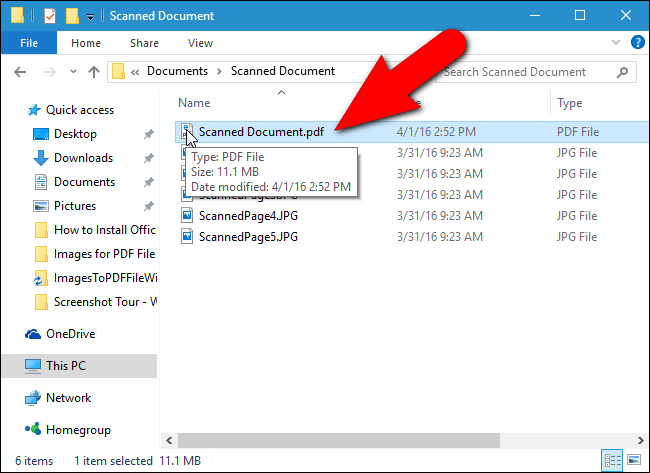This screenshot has width=650, height=473.
Task: Switch to Large icons view layout
Action: click(x=634, y=460)
